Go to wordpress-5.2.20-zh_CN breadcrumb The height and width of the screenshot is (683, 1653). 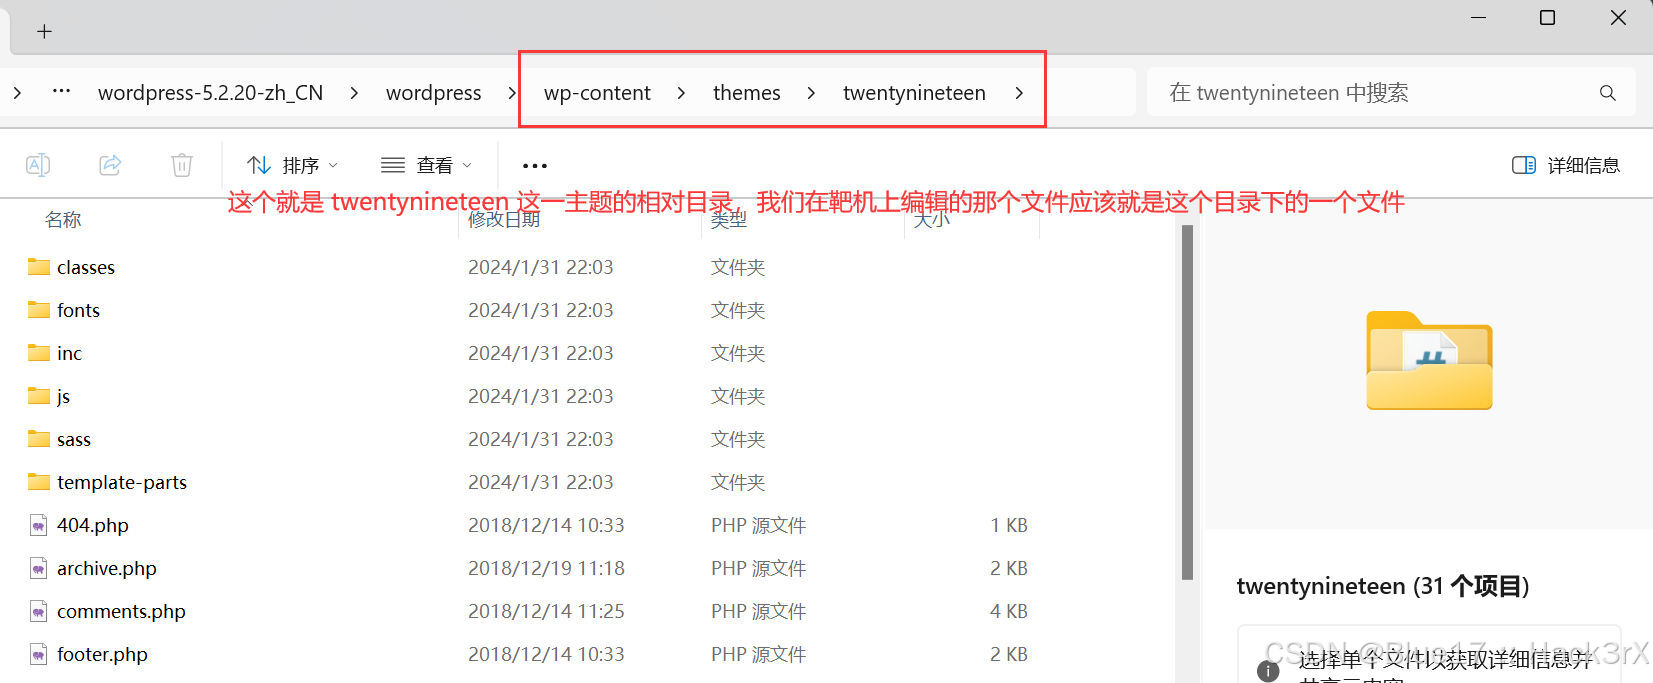coord(210,93)
